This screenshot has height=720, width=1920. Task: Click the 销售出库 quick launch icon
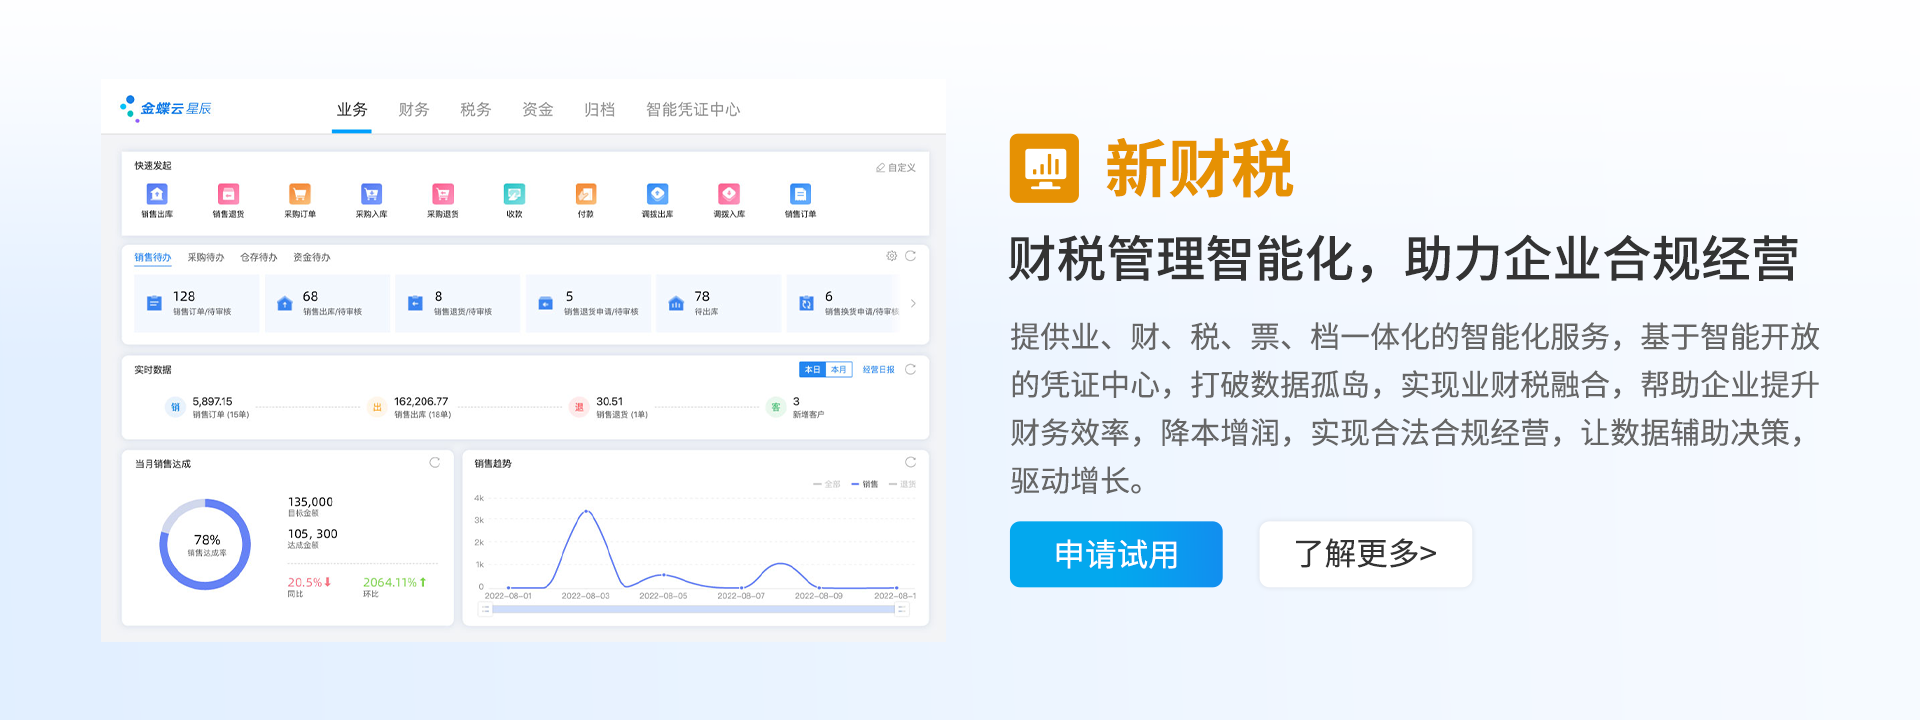point(157,195)
